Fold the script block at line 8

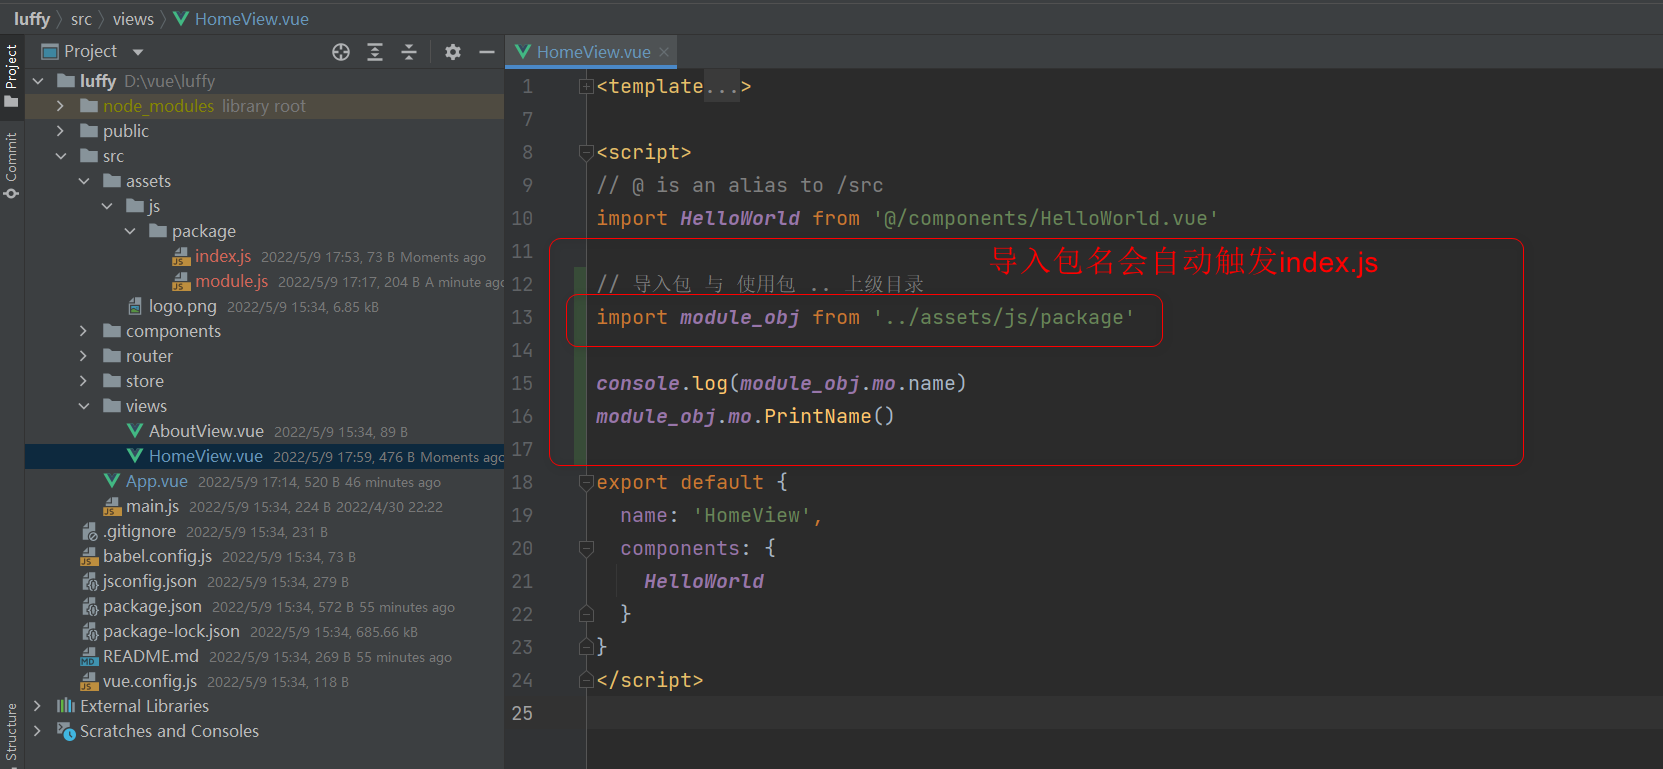tap(586, 153)
